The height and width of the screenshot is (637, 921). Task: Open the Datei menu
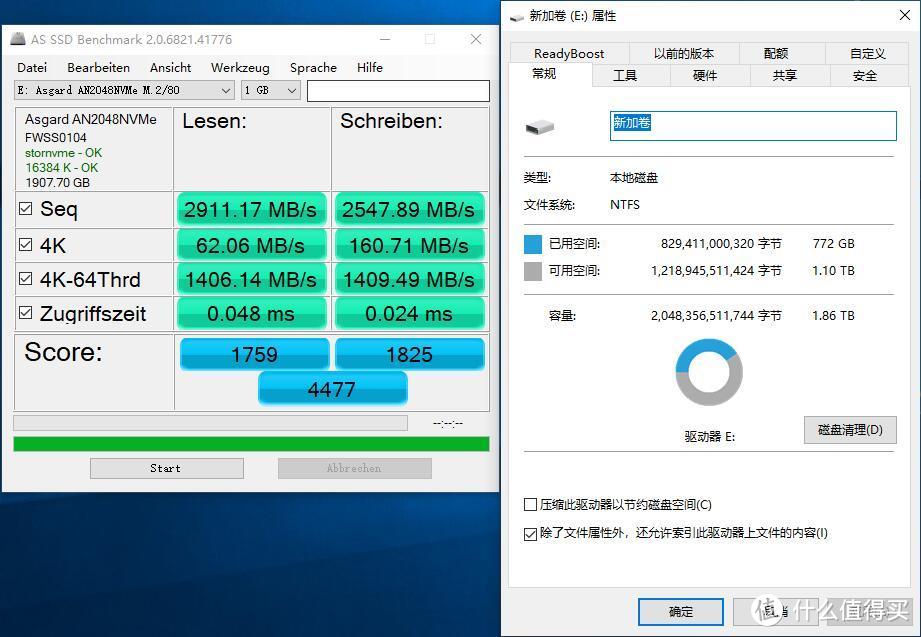point(32,68)
